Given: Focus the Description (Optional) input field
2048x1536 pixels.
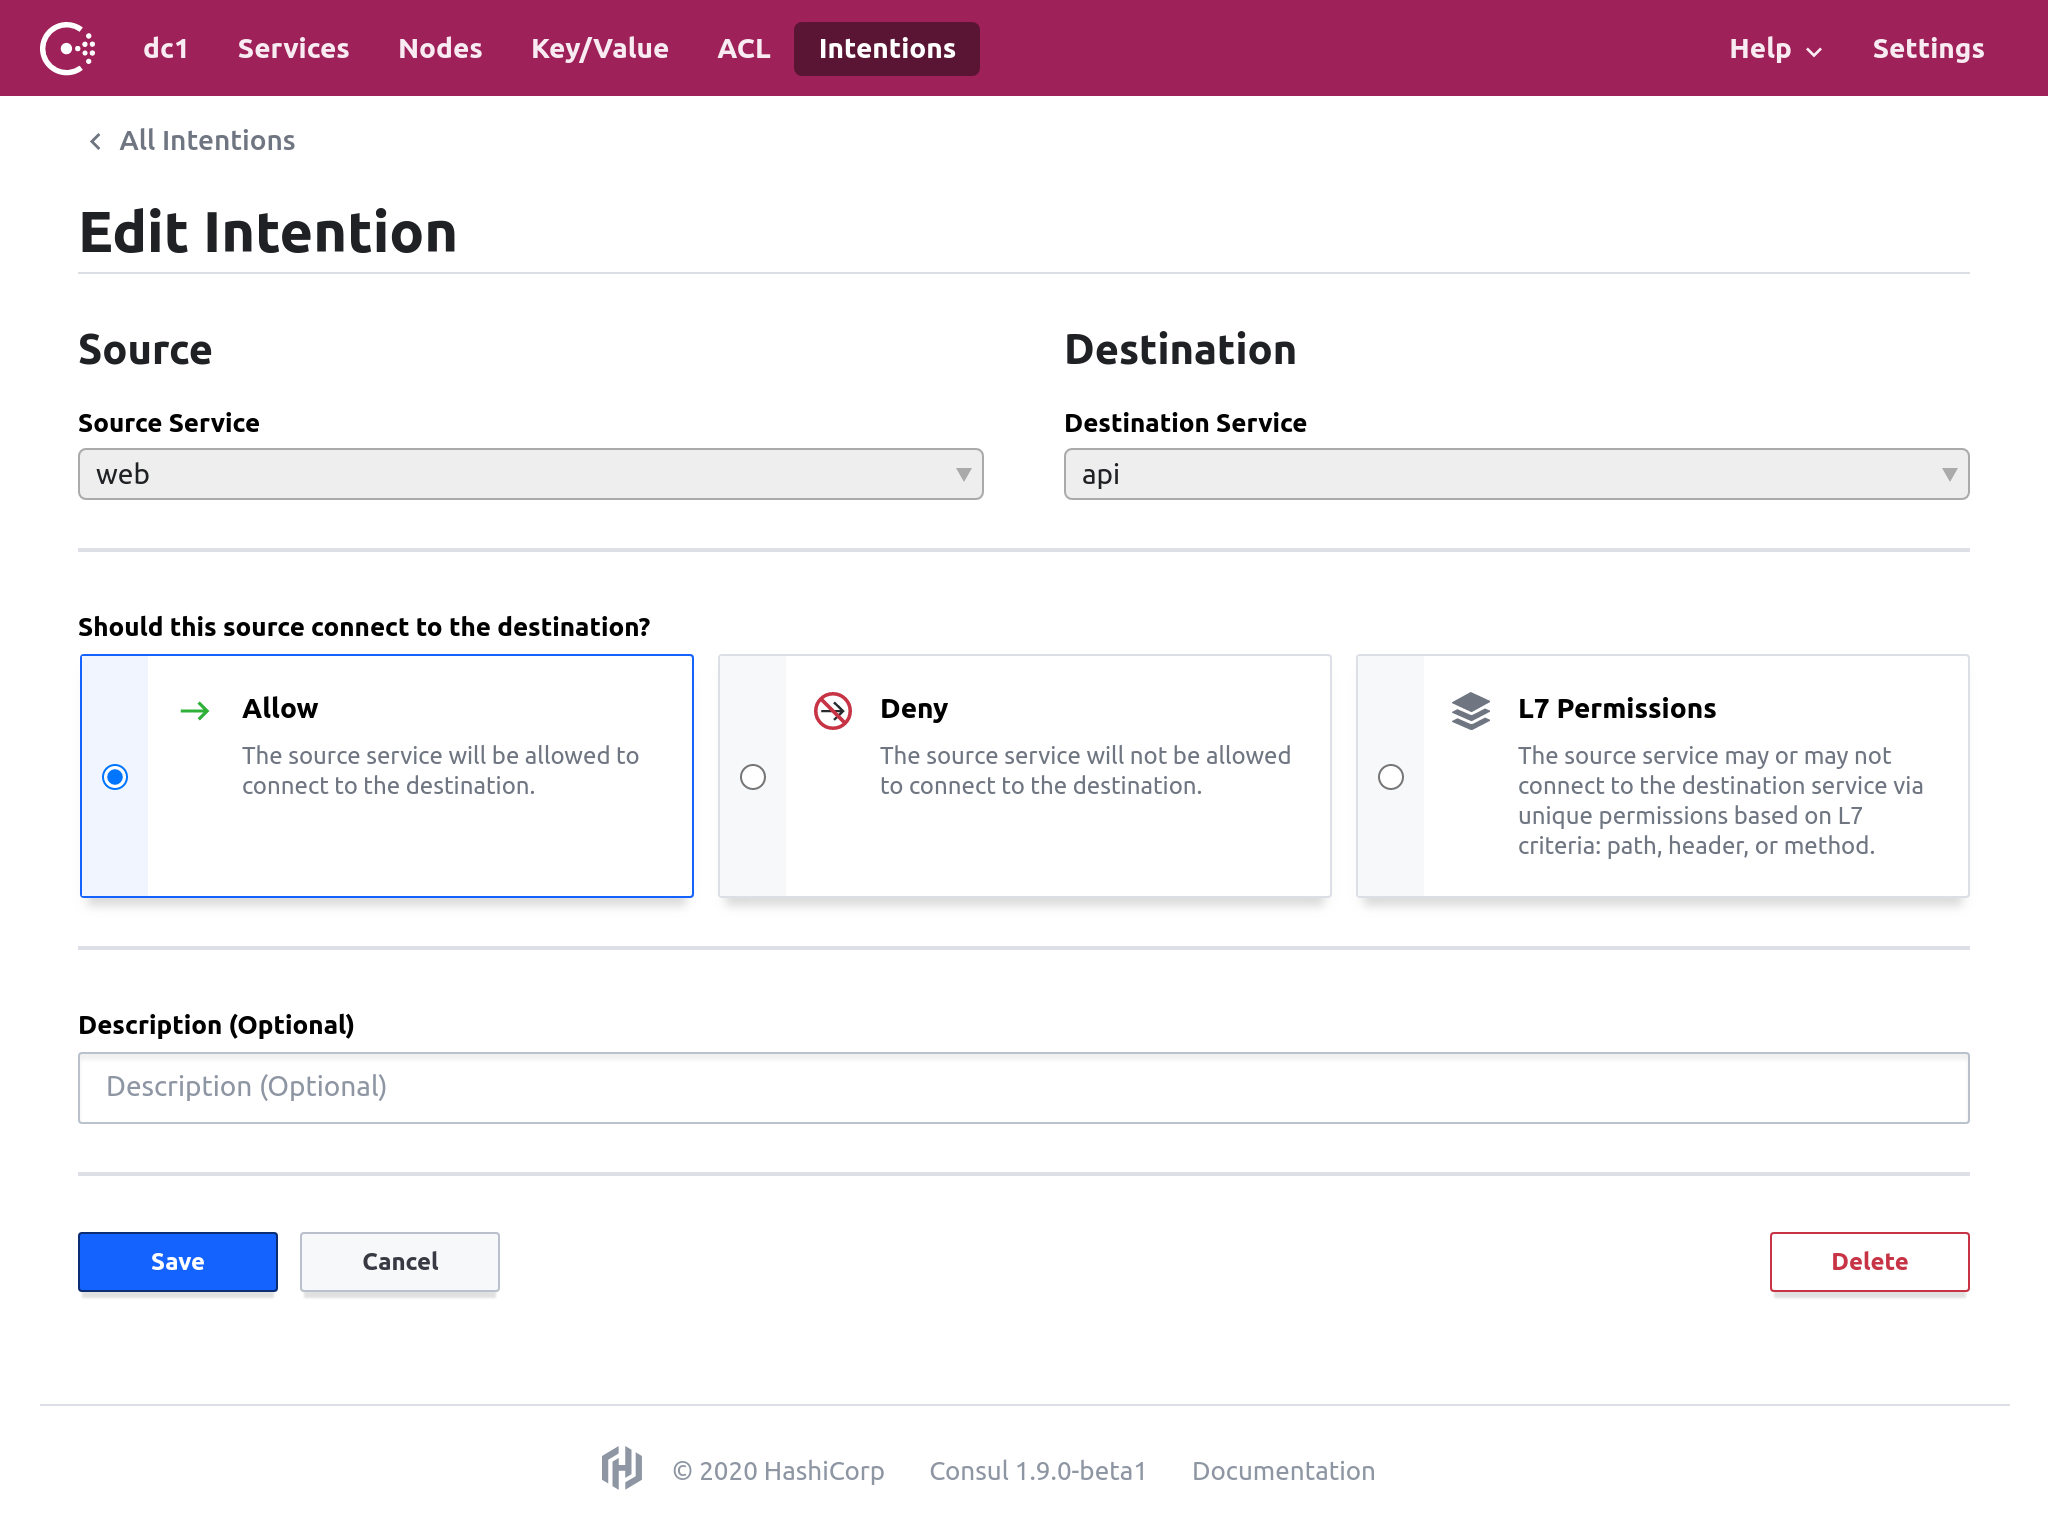Looking at the screenshot, I should point(1024,1088).
